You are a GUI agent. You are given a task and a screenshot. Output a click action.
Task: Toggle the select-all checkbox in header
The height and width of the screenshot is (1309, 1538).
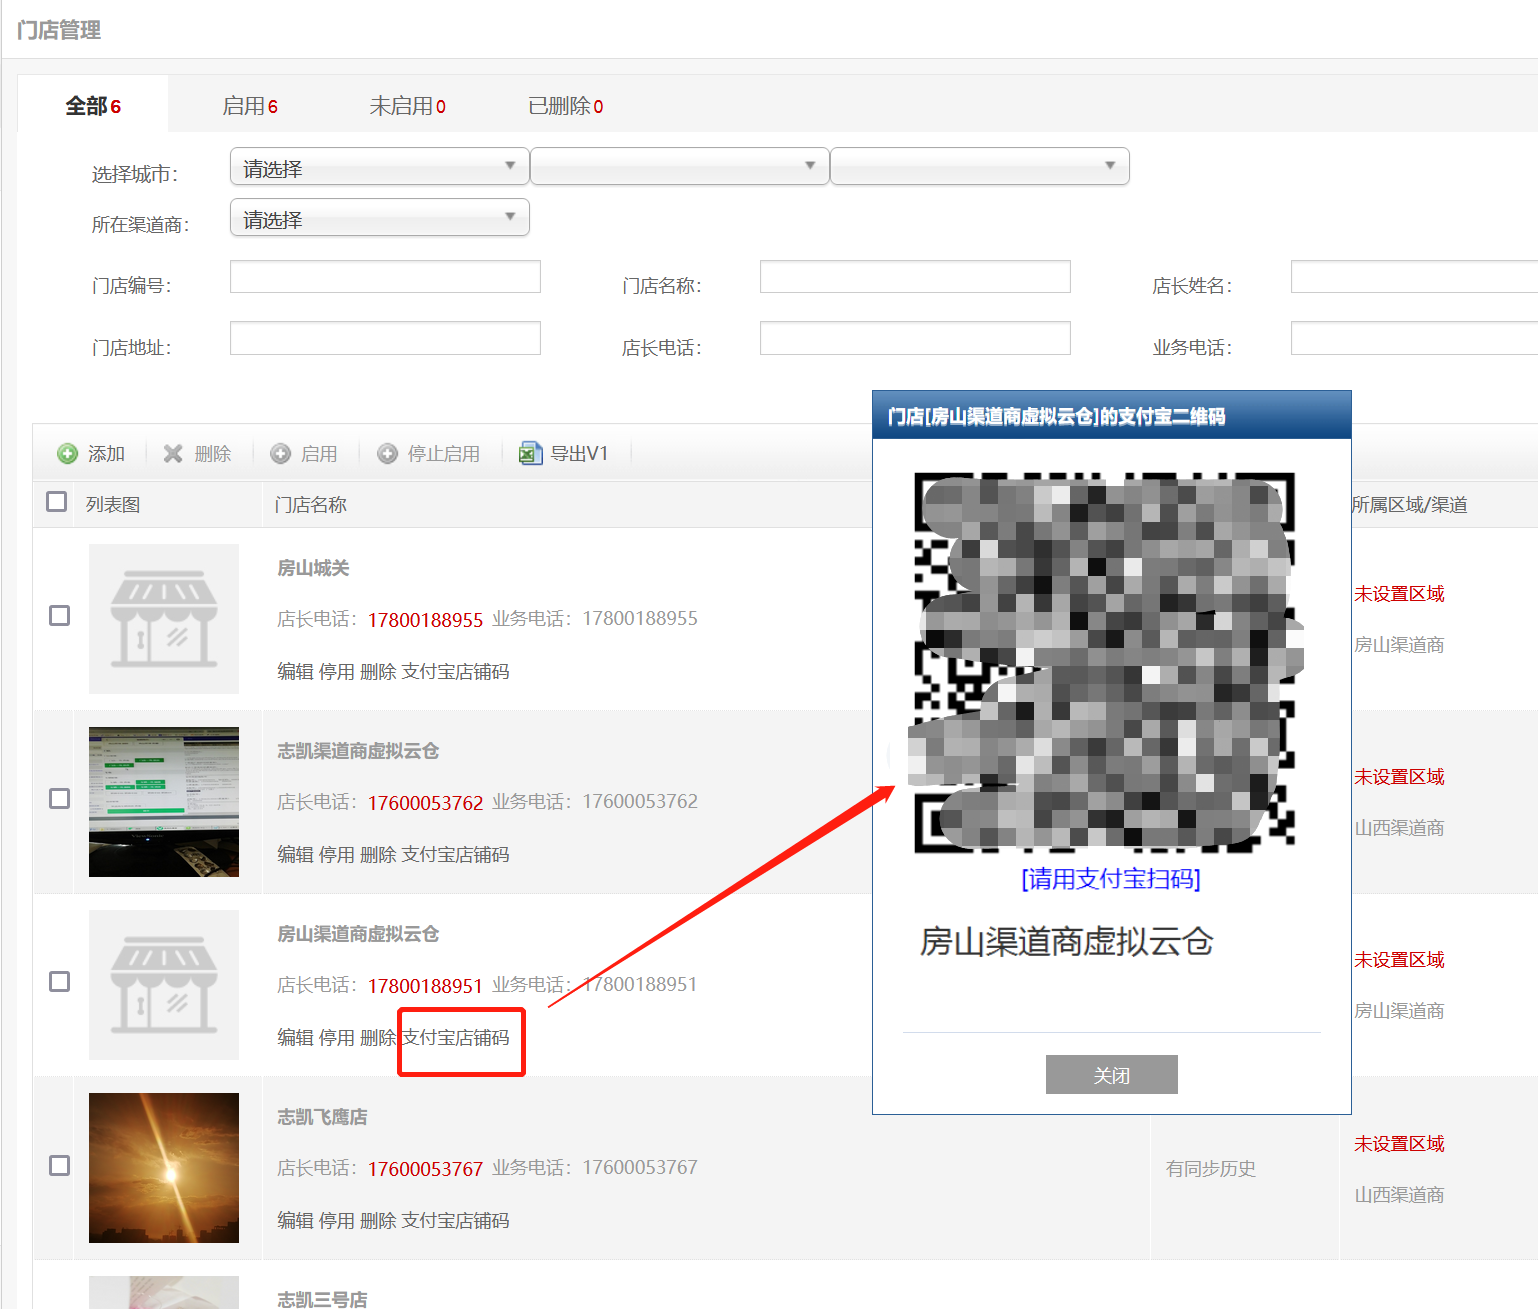[x=57, y=502]
